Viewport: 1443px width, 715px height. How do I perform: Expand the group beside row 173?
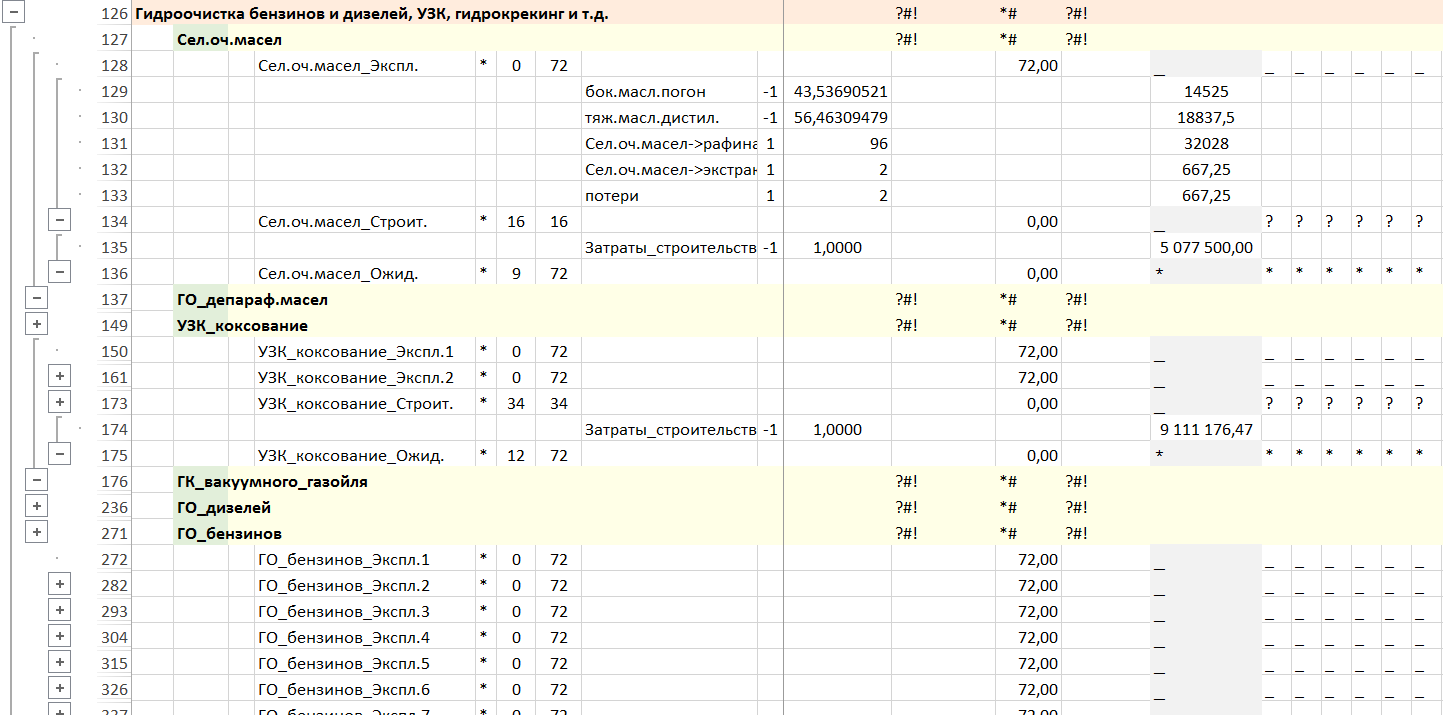click(x=59, y=402)
